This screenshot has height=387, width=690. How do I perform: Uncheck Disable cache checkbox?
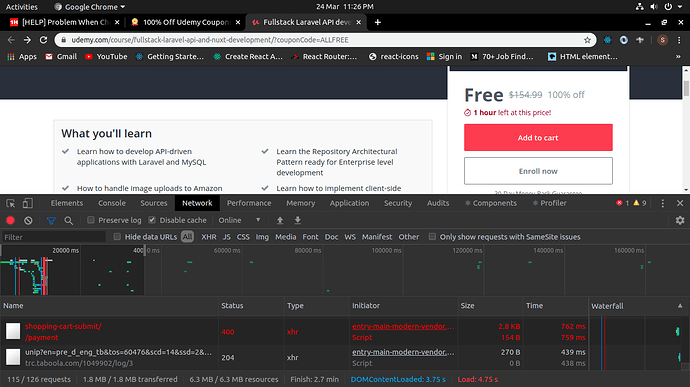point(152,220)
